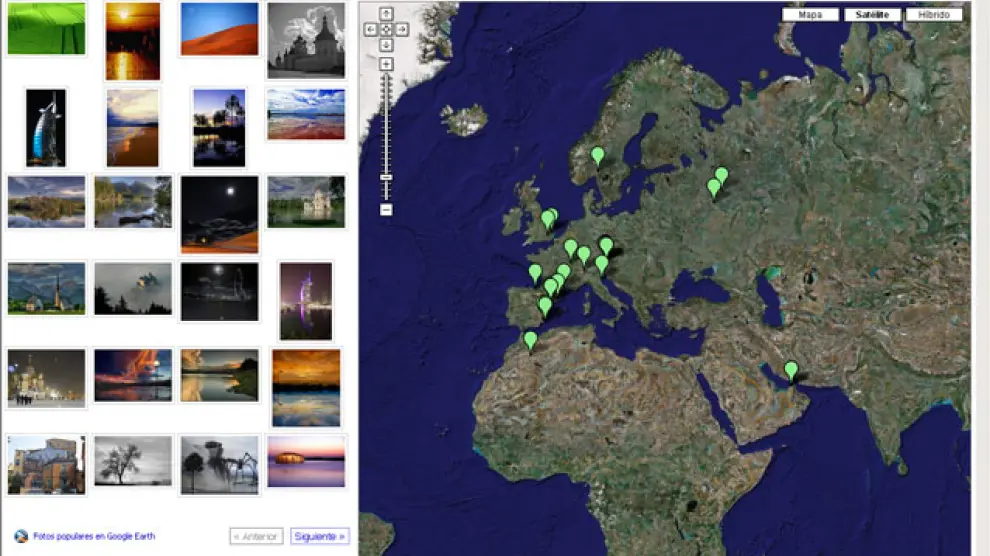Pan the map up with the arrow
Viewport: 990px width, 556px height.
387,14
